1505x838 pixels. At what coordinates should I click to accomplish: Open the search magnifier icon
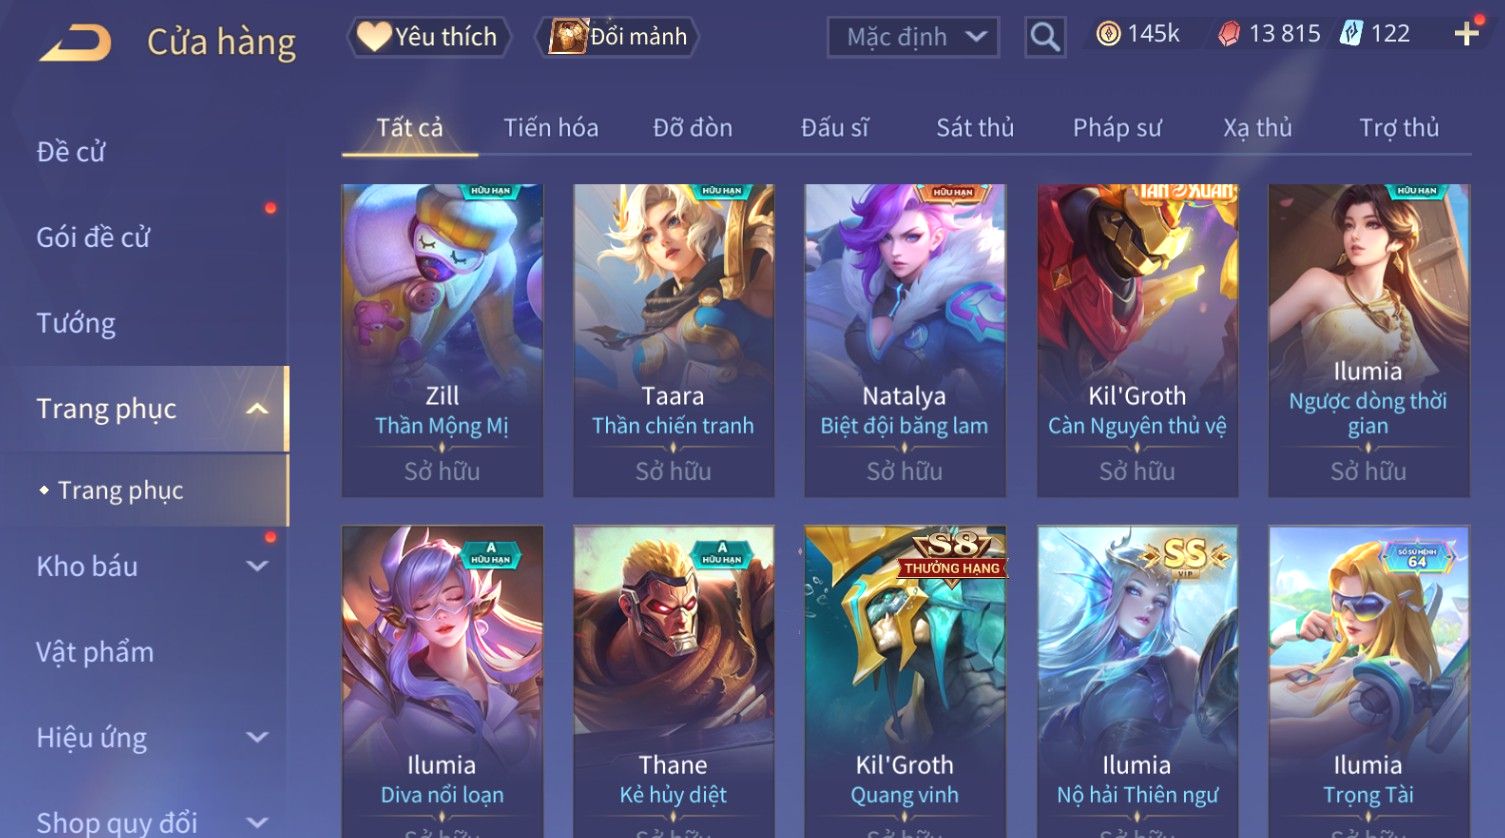[x=1045, y=37]
